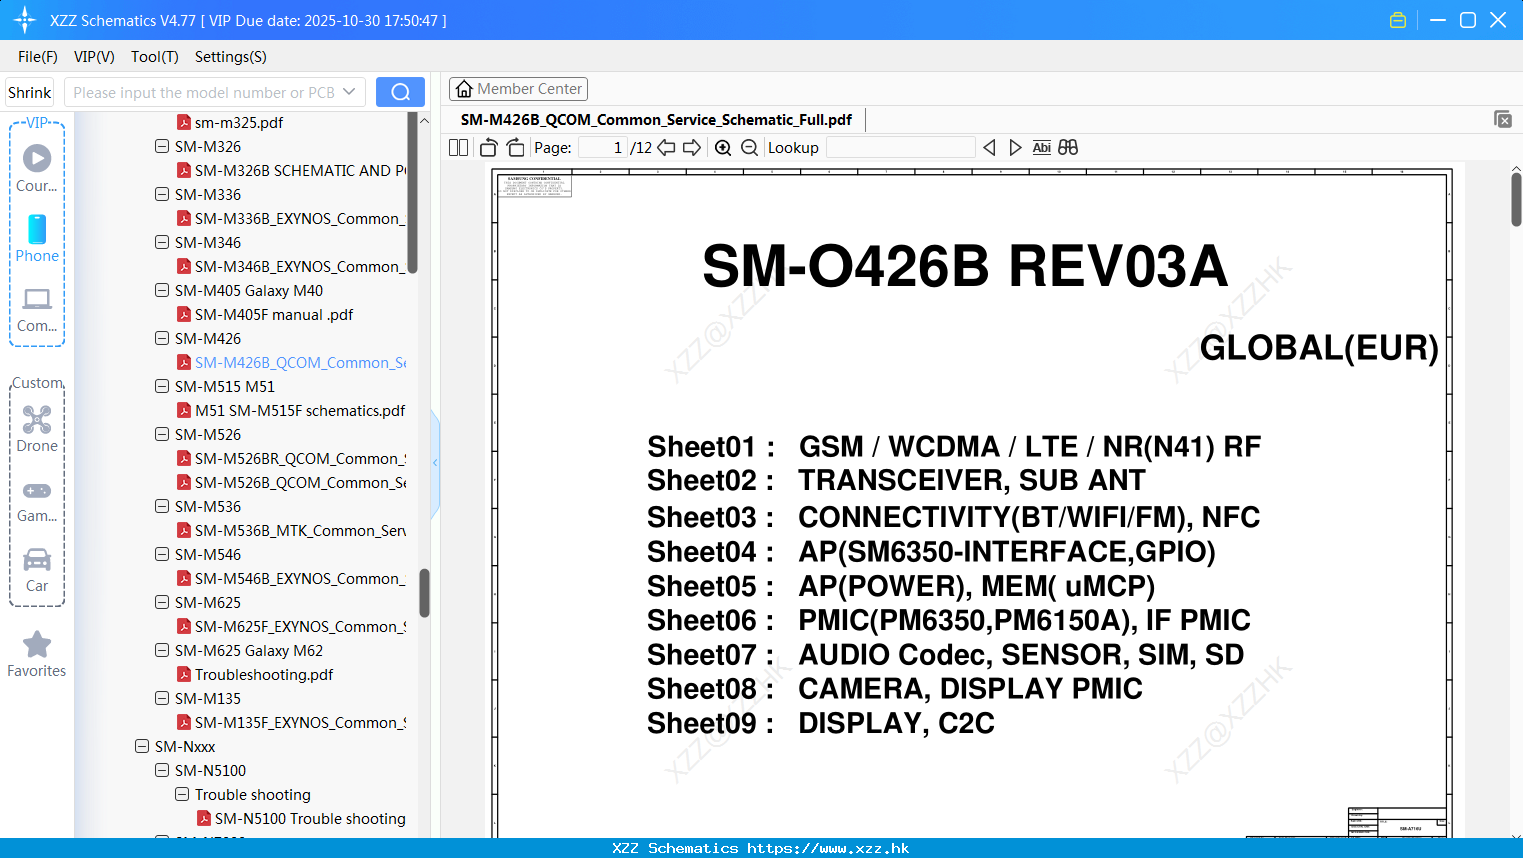
Task: Collapse the SM-M526 tree node
Action: click(162, 434)
